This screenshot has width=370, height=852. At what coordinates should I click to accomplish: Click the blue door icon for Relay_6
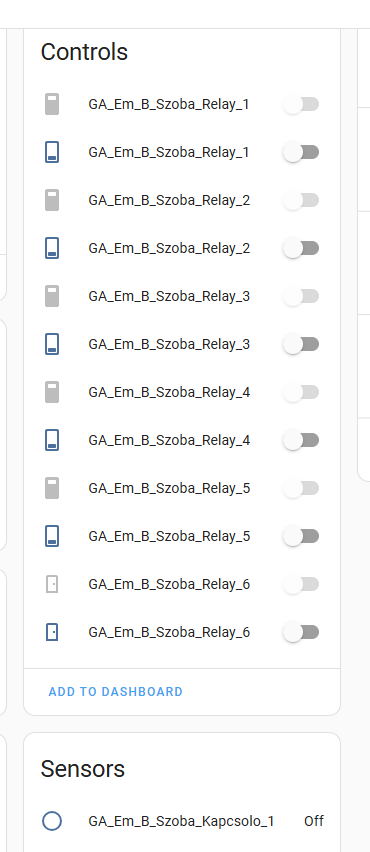point(52,632)
